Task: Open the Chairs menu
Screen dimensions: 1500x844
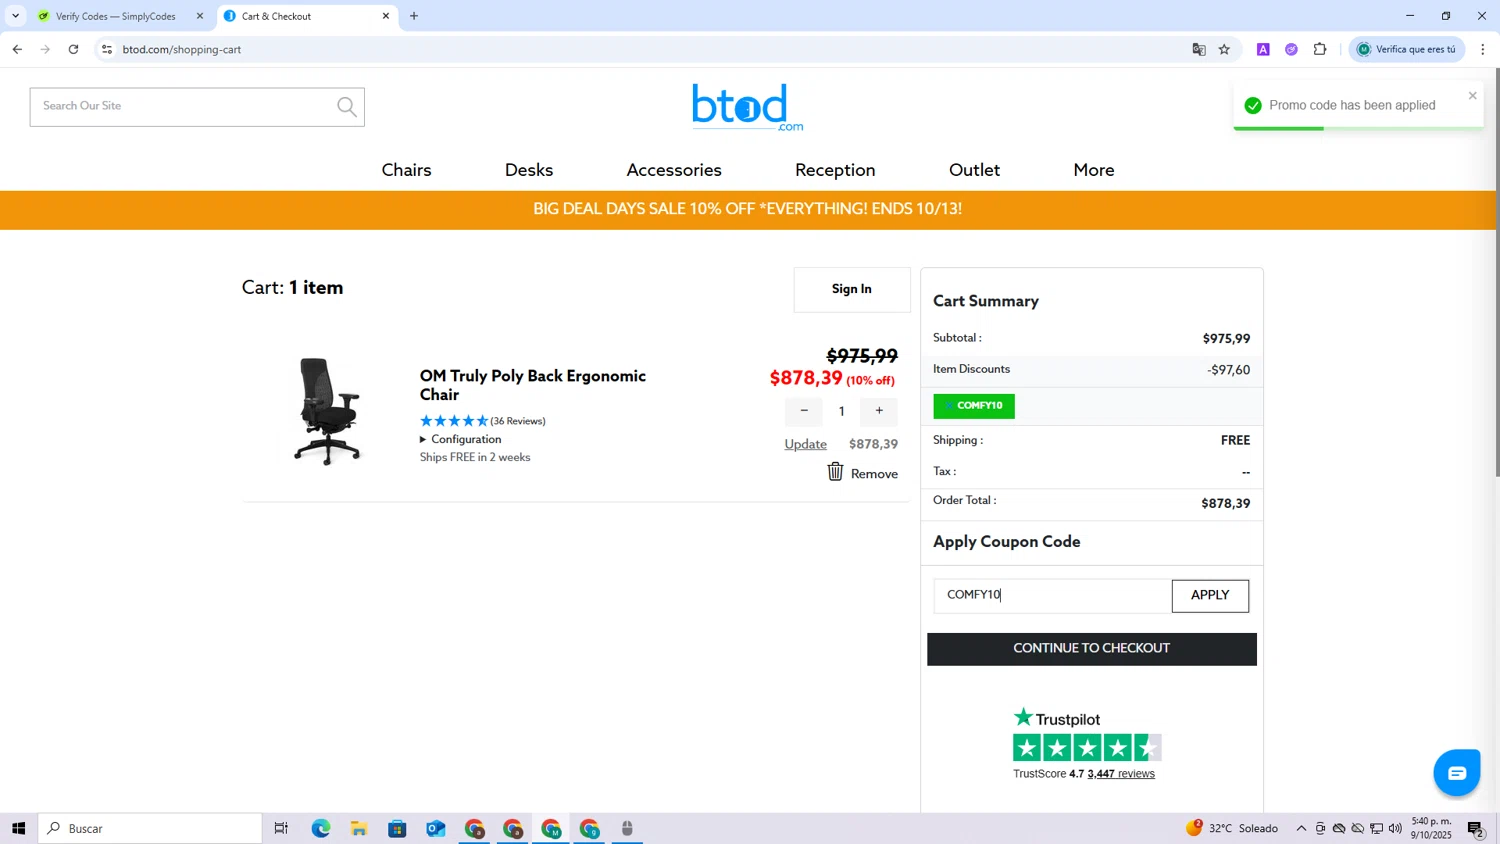Action: click(x=406, y=170)
